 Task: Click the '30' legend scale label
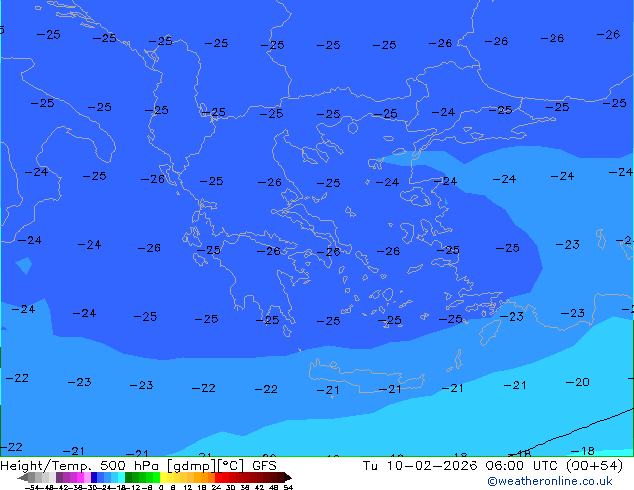point(230,488)
